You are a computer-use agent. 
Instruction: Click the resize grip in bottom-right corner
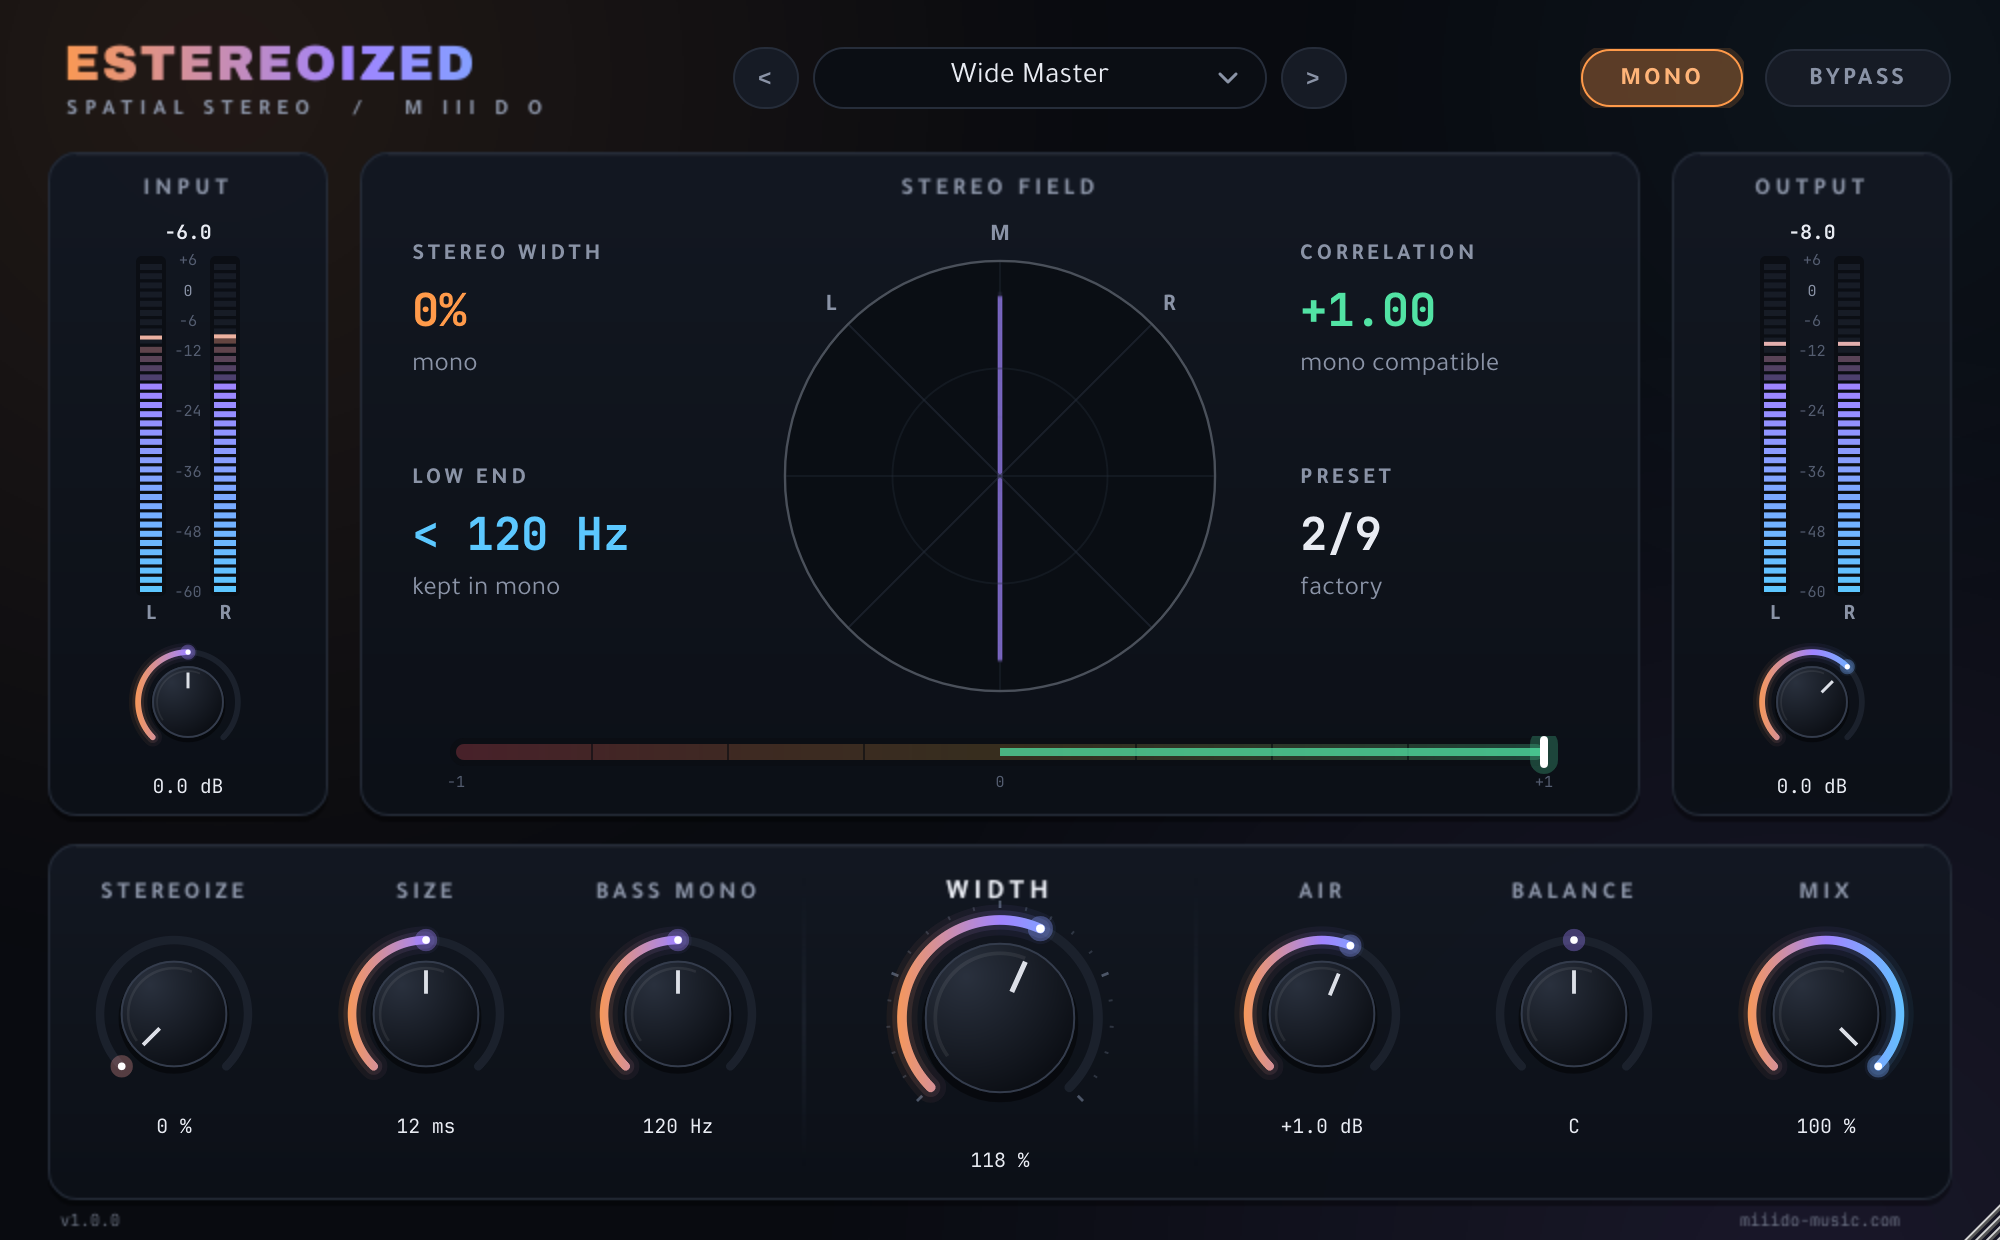point(1981,1222)
